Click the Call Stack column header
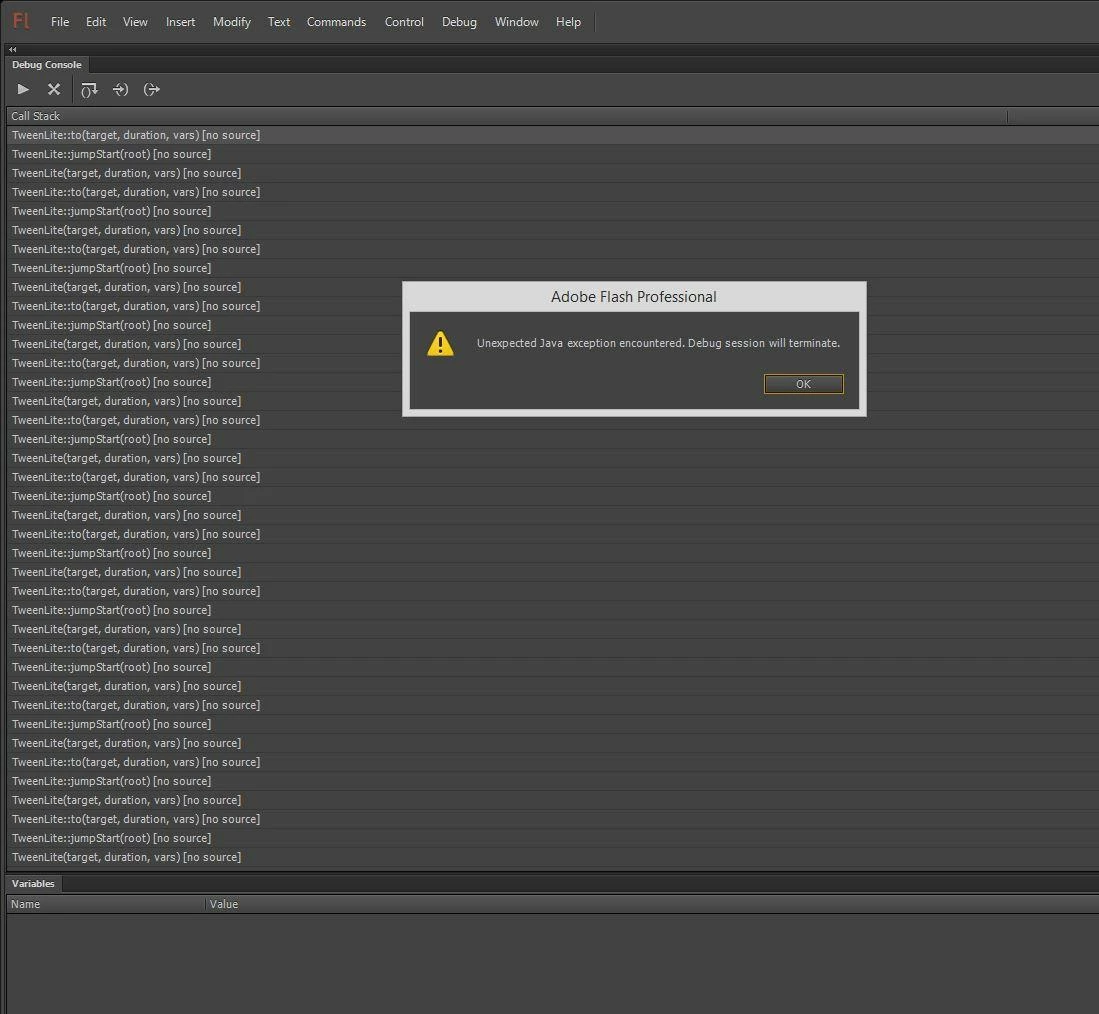This screenshot has height=1014, width=1099. click(x=507, y=116)
